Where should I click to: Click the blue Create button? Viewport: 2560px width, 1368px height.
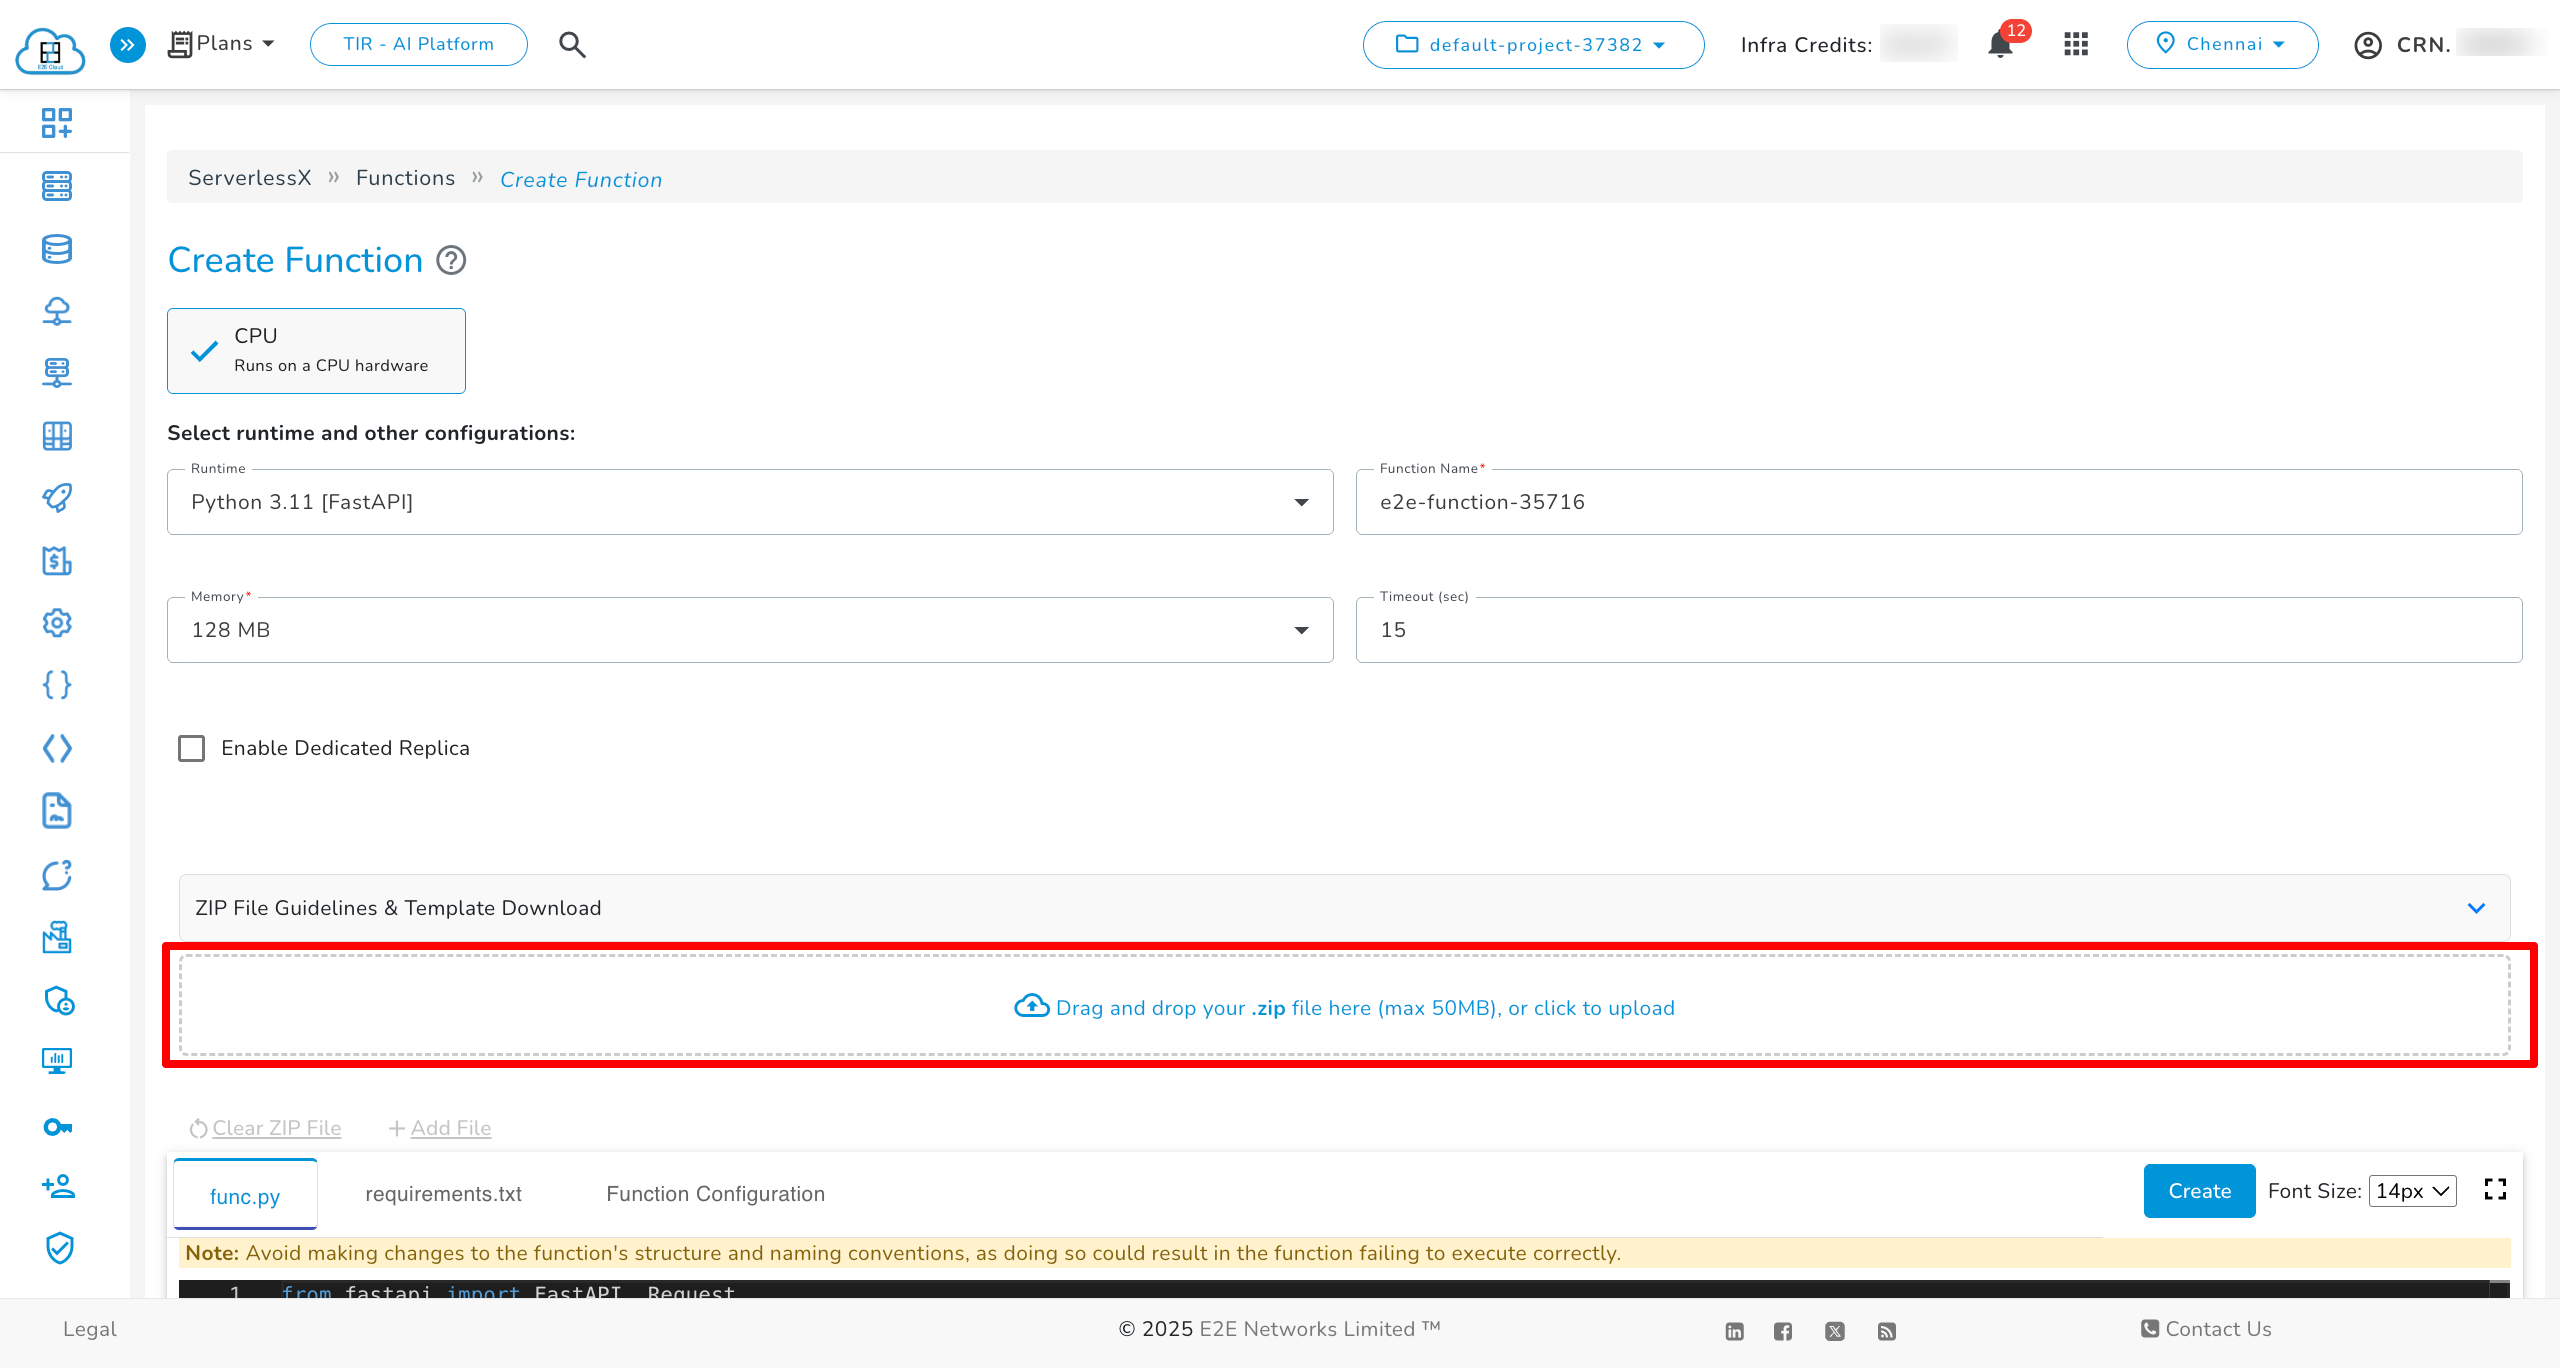point(2199,1191)
